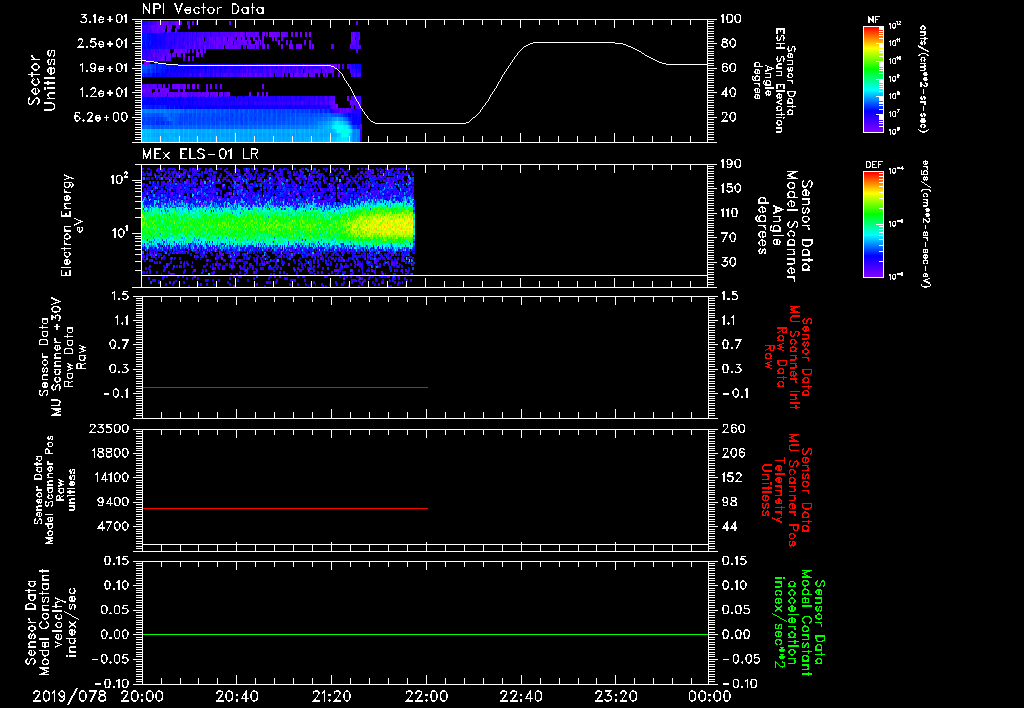Click the '9400' scanner position tick label
Viewport: 1024px width, 708px height.
tap(114, 502)
